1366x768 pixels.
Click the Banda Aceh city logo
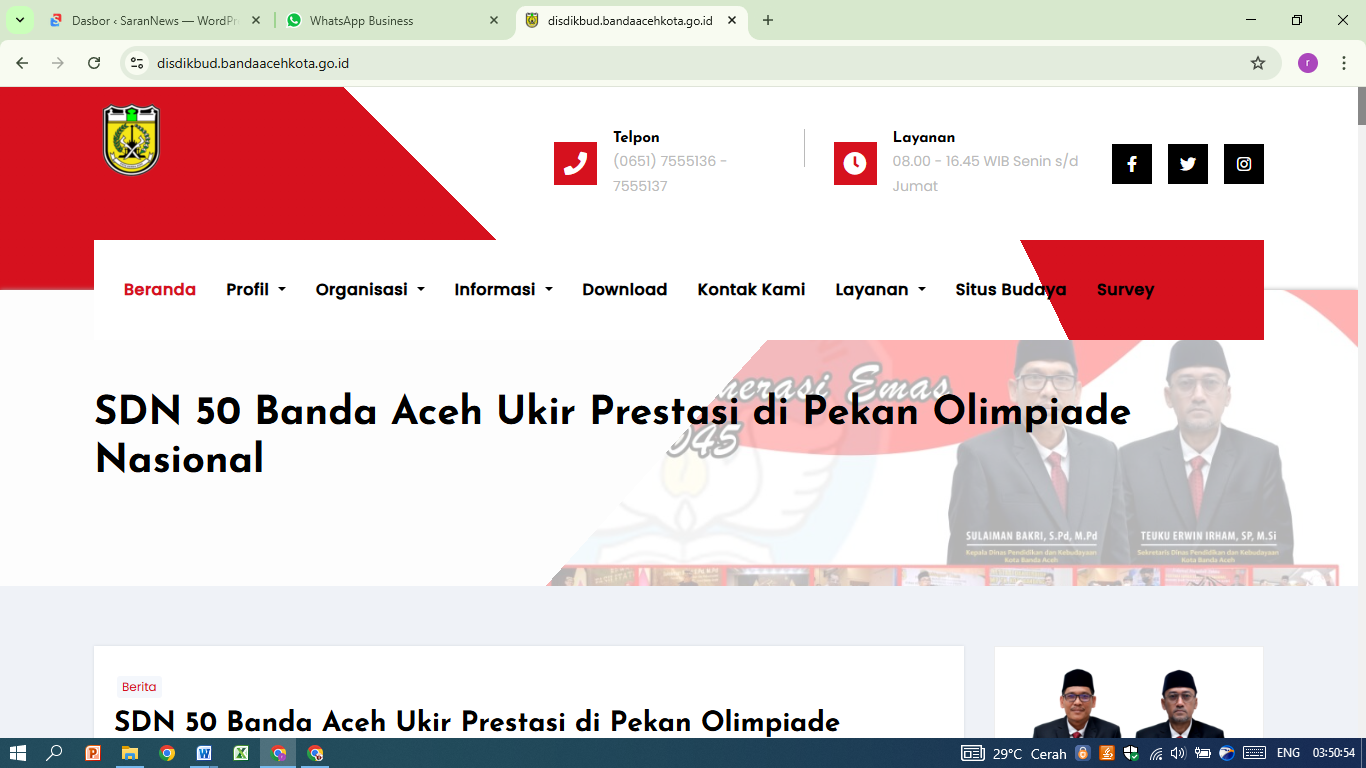[x=131, y=140]
